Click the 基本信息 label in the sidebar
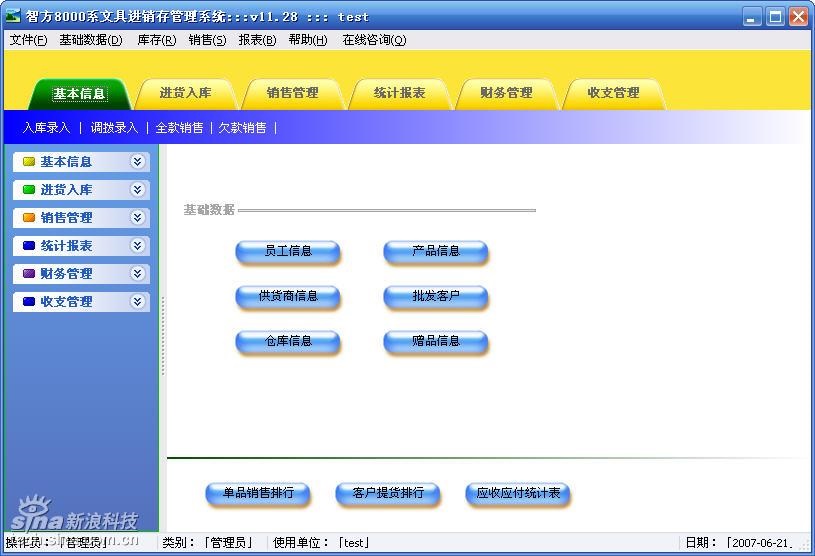Image resolution: width=815 pixels, height=556 pixels. [67, 162]
